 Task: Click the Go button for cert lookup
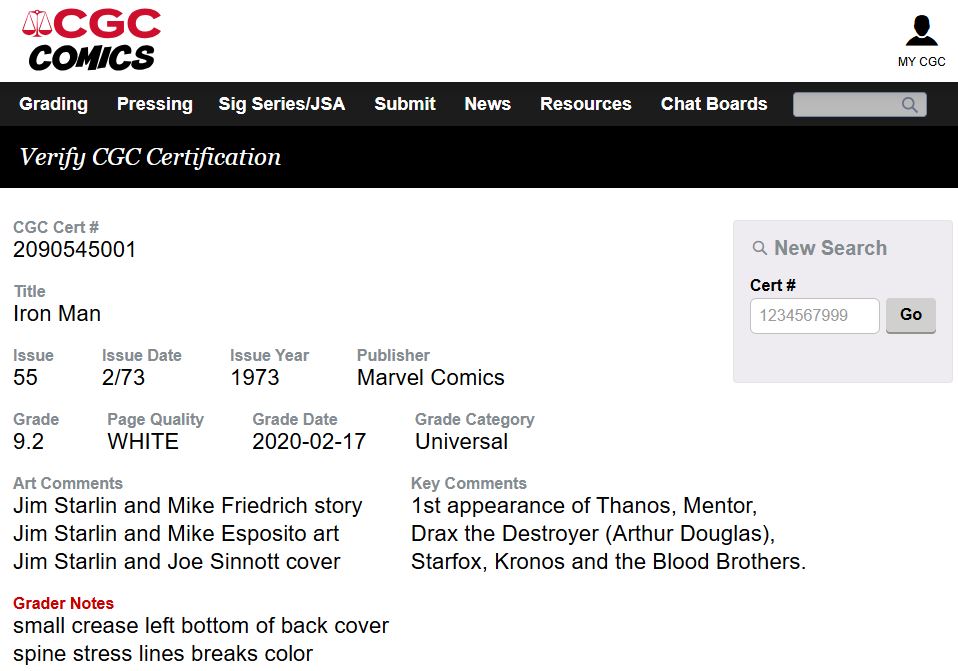pyautogui.click(x=910, y=315)
